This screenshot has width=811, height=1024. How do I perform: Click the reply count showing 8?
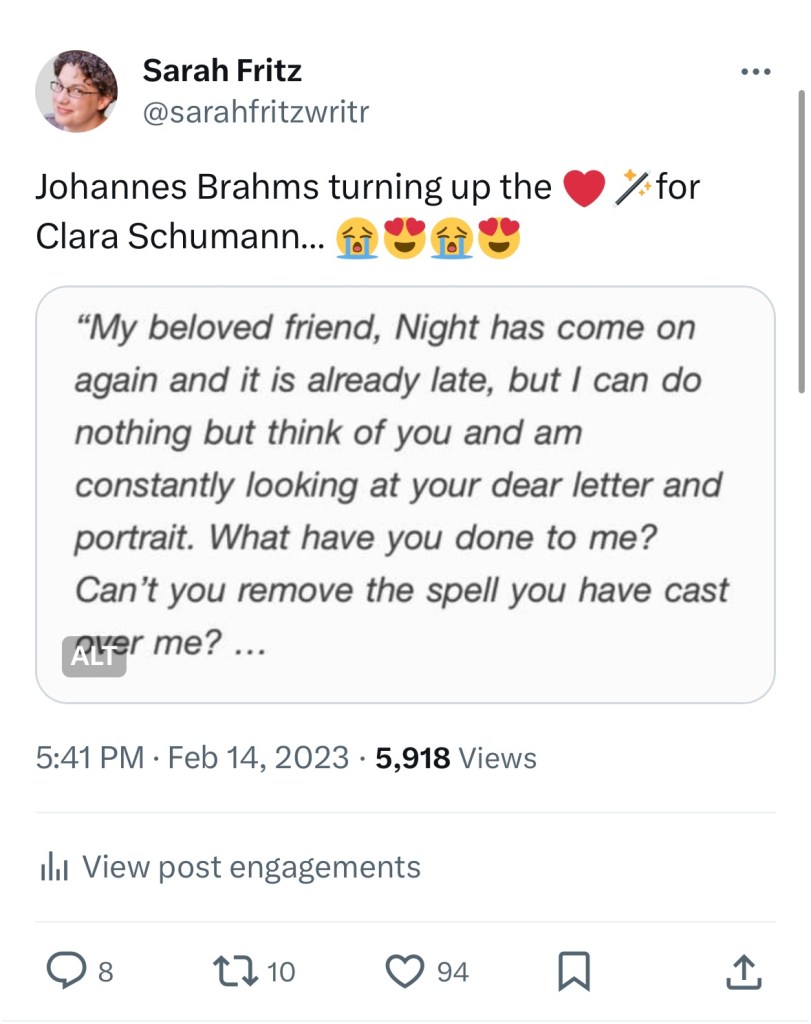(105, 971)
